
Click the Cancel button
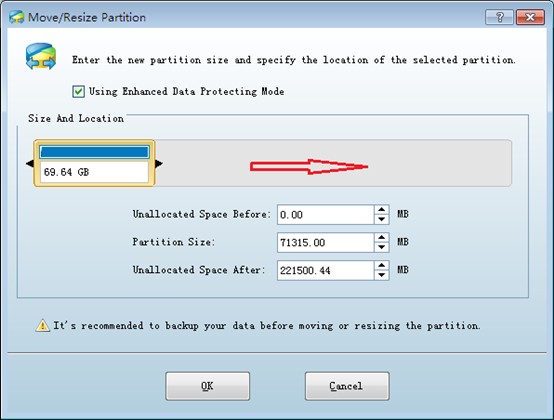pos(347,386)
